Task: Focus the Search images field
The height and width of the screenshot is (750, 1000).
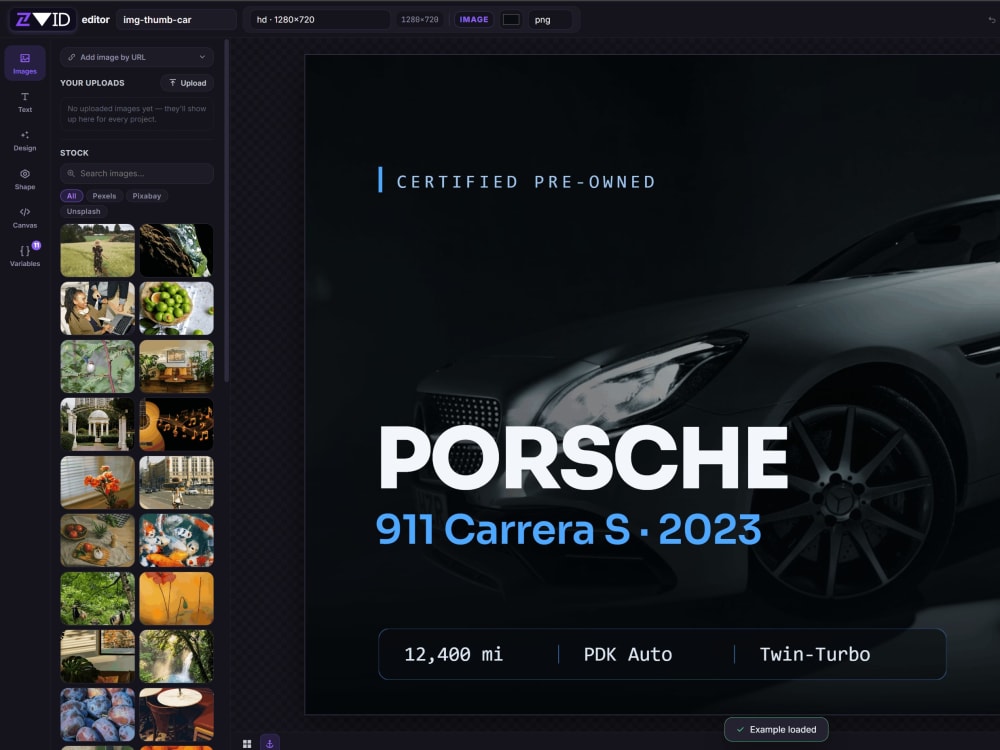Action: coord(136,173)
